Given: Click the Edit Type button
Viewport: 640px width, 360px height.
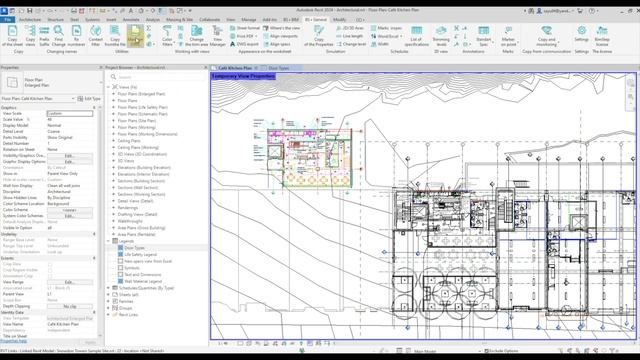Looking at the screenshot, I should [x=89, y=99].
